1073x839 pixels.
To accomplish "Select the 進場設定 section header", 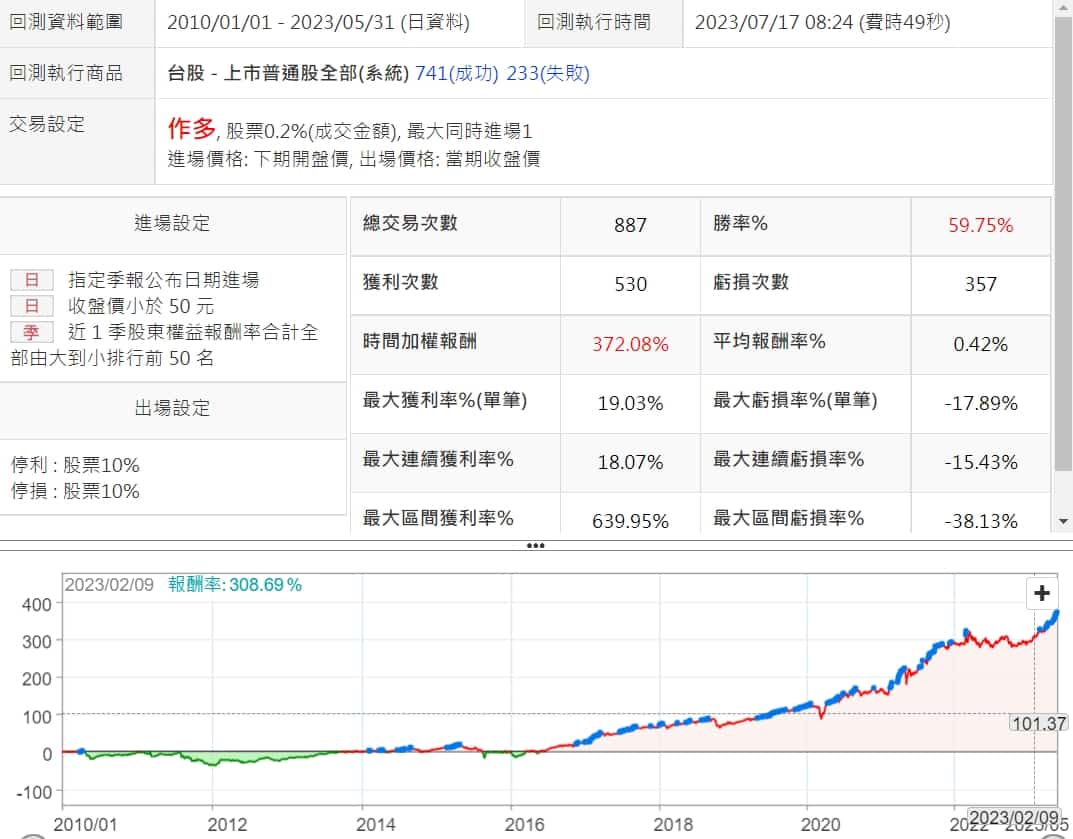I will tap(173, 223).
